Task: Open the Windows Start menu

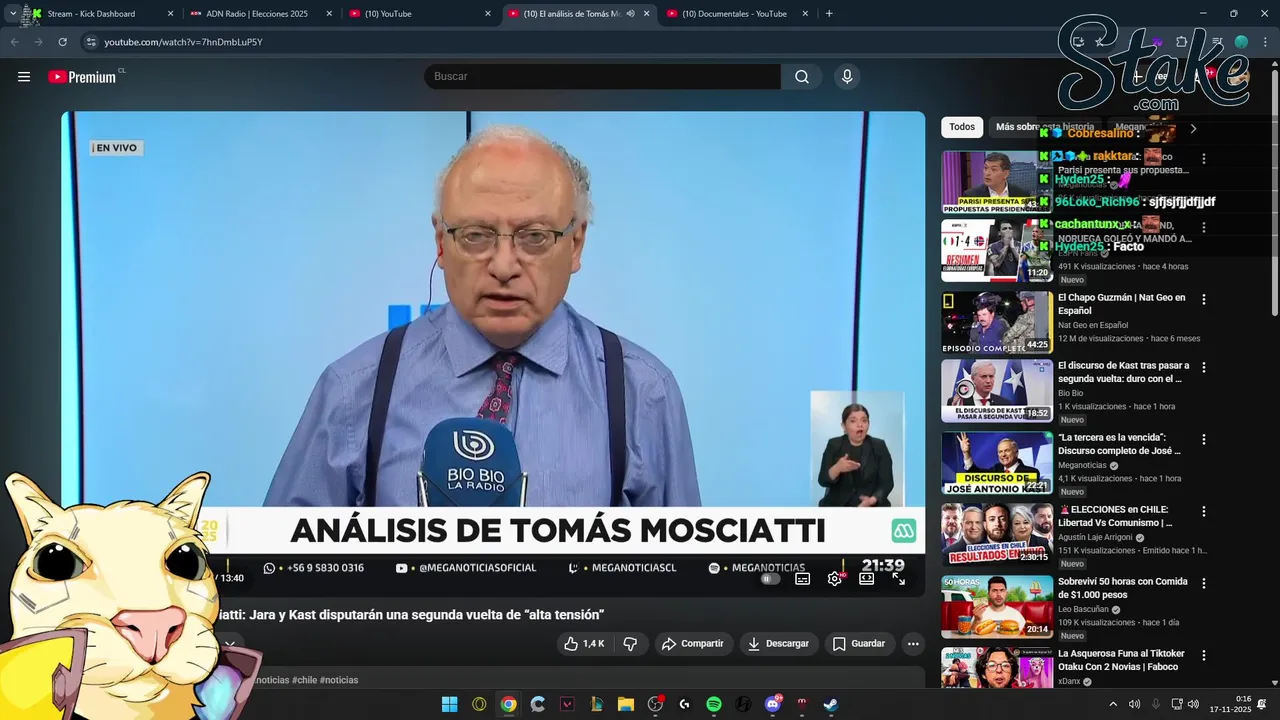Action: (449, 704)
